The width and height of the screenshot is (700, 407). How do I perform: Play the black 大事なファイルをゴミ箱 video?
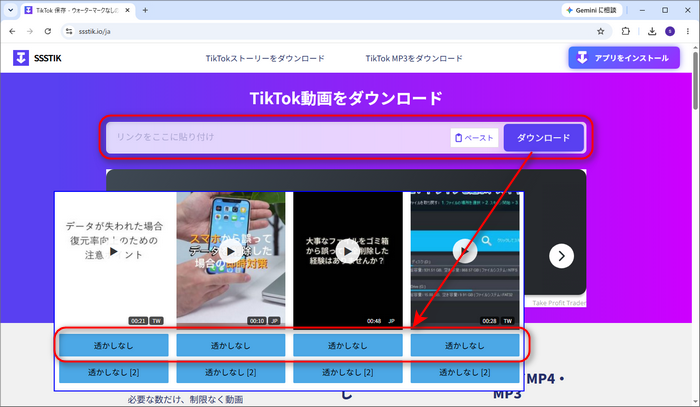point(348,252)
